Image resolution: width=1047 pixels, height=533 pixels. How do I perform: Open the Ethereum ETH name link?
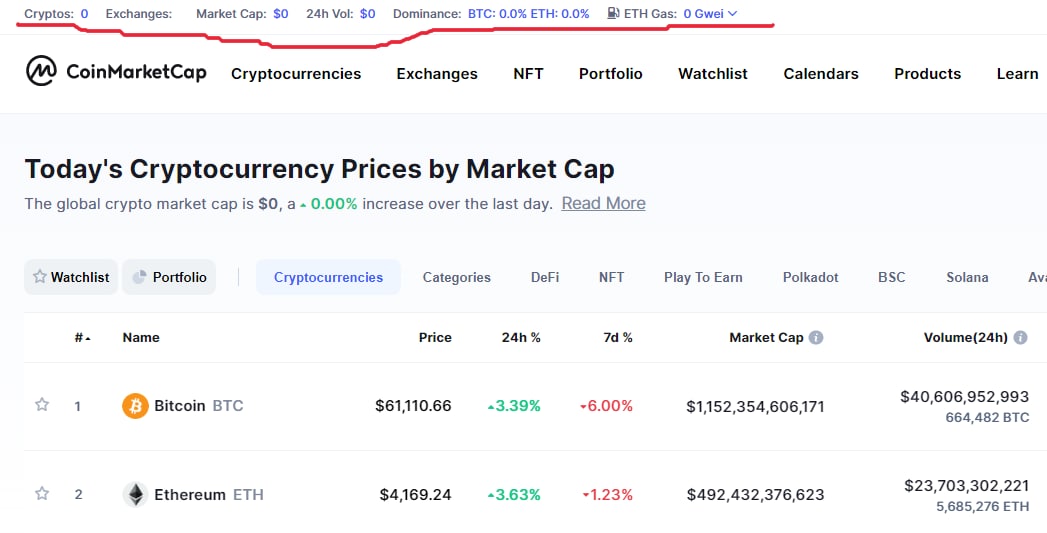(209, 494)
